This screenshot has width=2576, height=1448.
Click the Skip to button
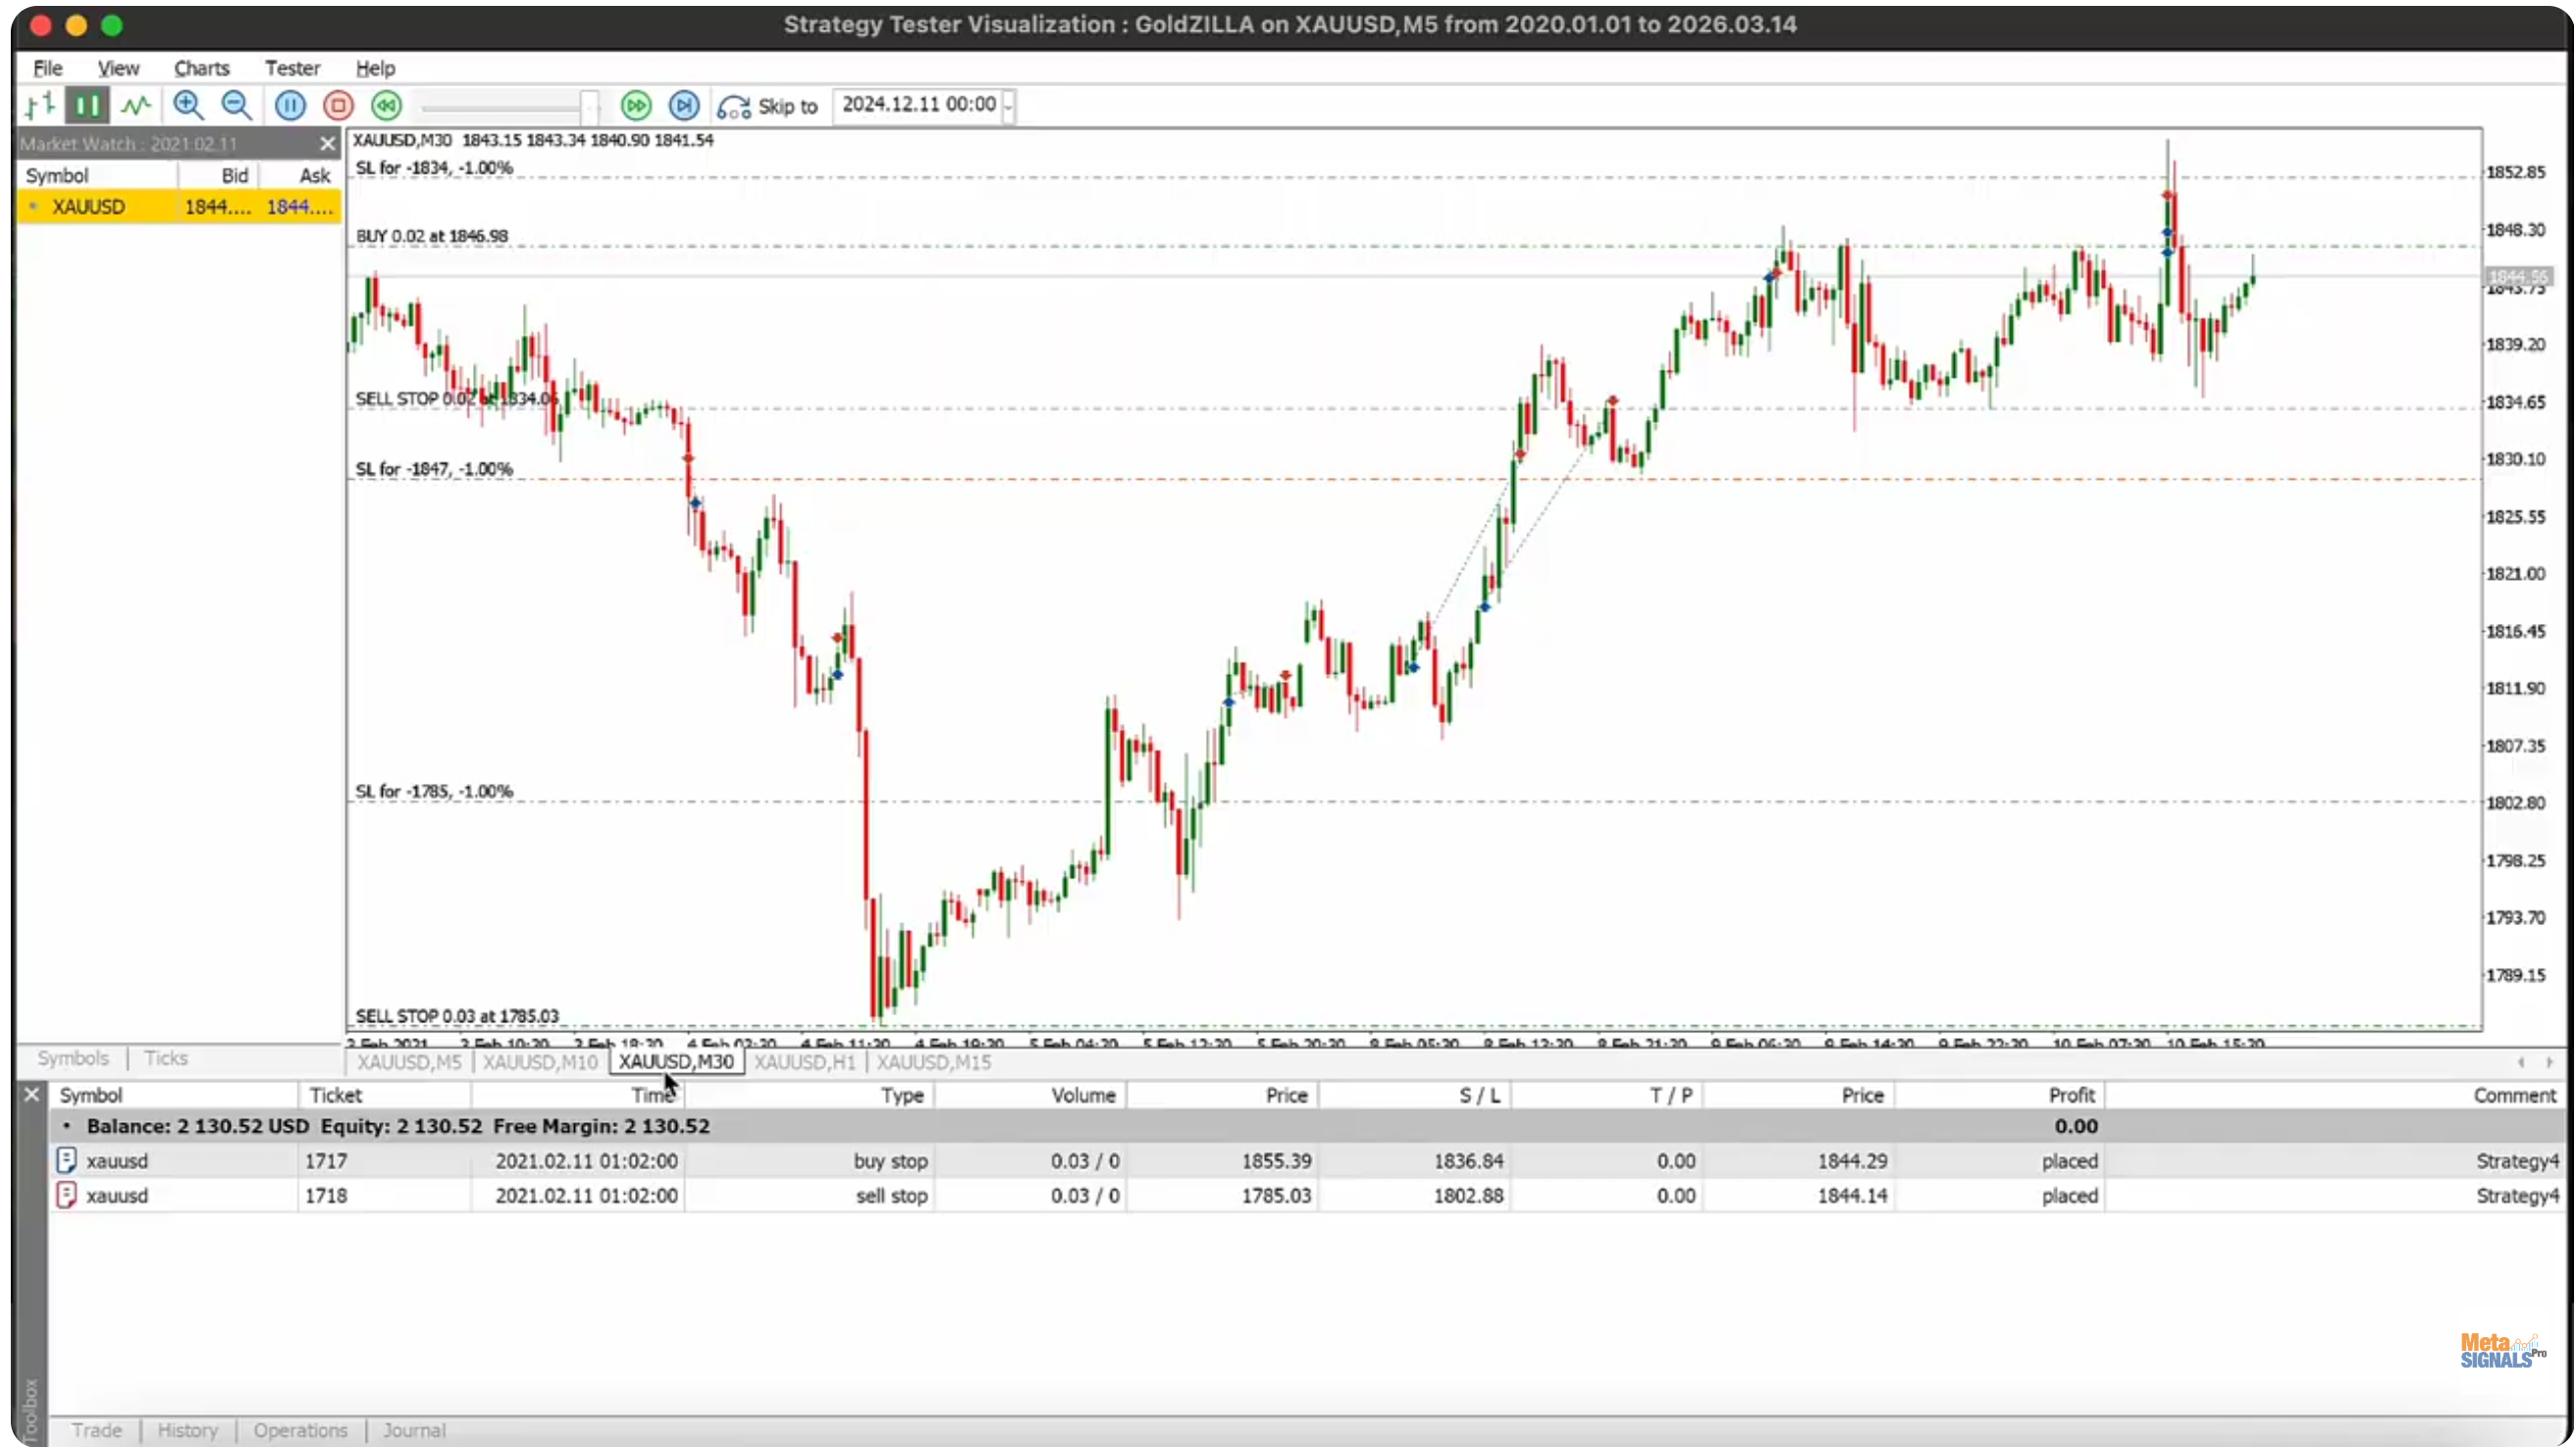768,106
